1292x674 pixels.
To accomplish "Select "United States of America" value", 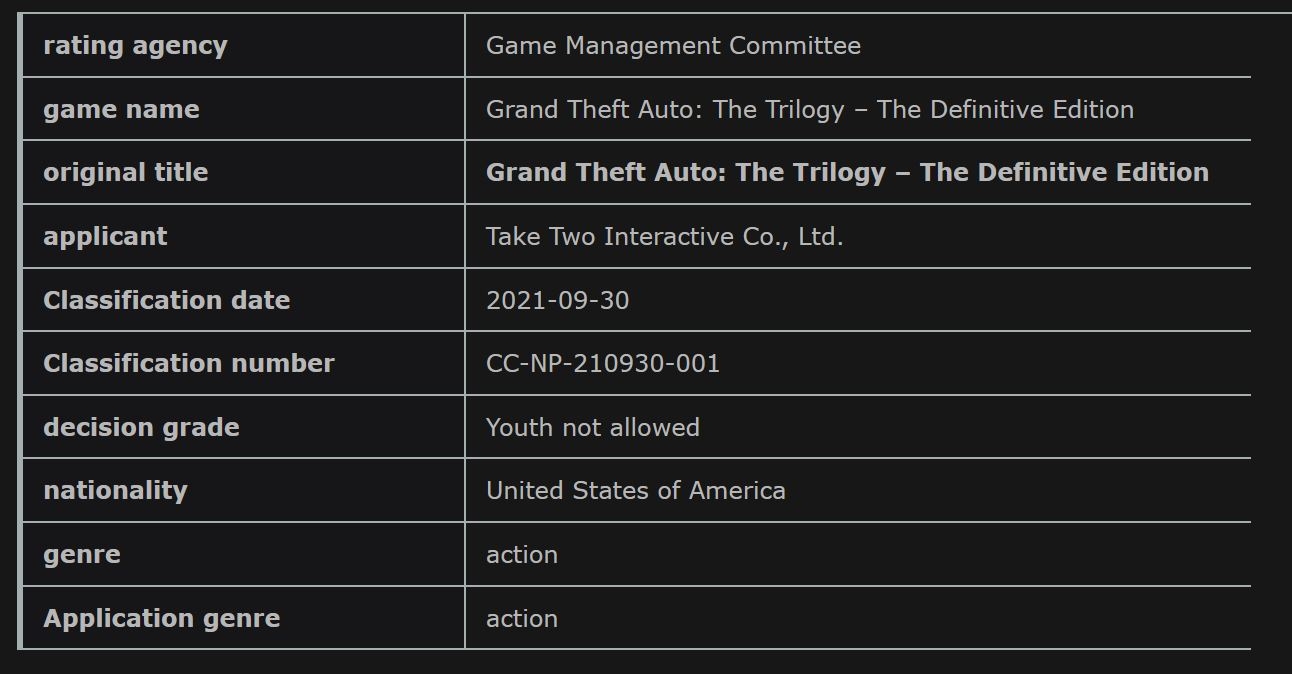I will 635,491.
